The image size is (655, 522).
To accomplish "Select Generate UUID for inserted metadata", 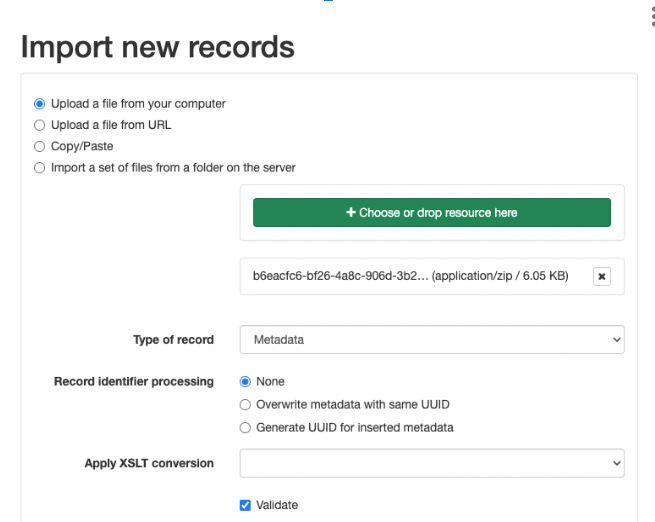I will (x=245, y=428).
